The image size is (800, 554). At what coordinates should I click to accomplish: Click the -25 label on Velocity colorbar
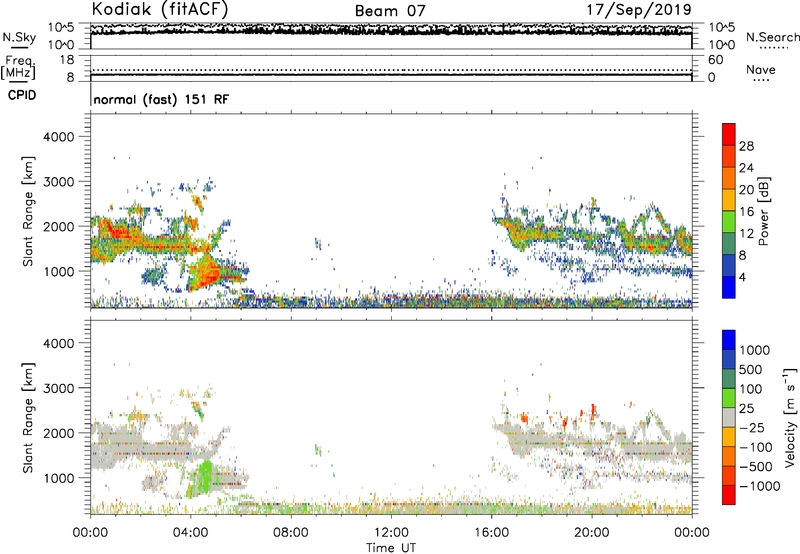(752, 428)
